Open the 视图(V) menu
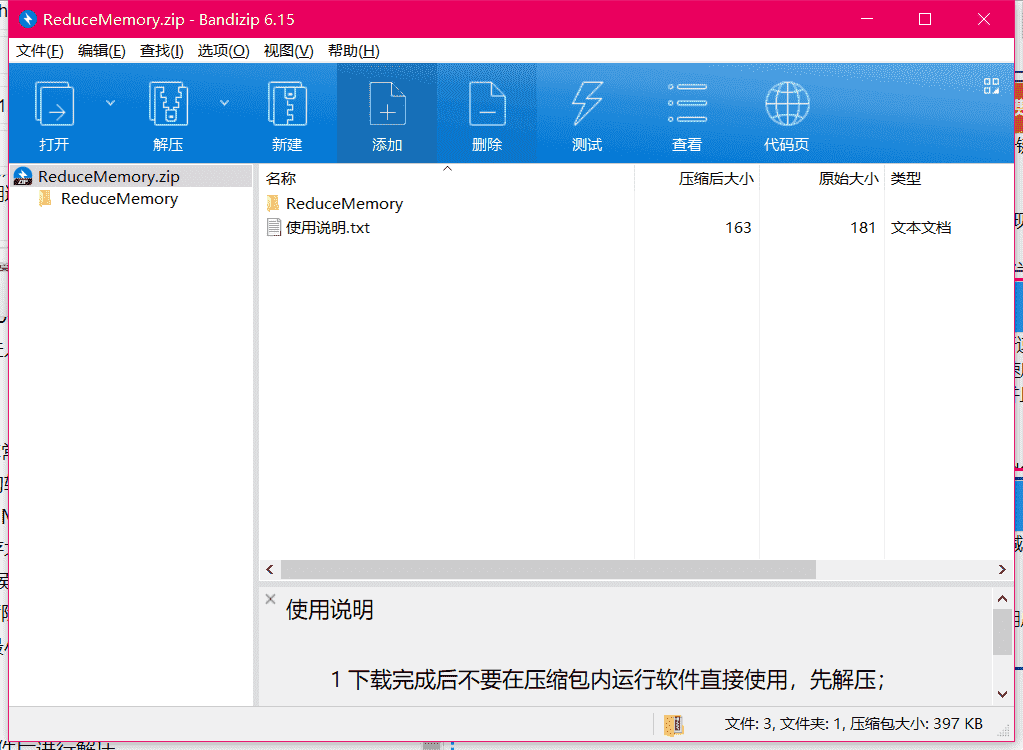This screenshot has width=1023, height=750. coord(288,51)
